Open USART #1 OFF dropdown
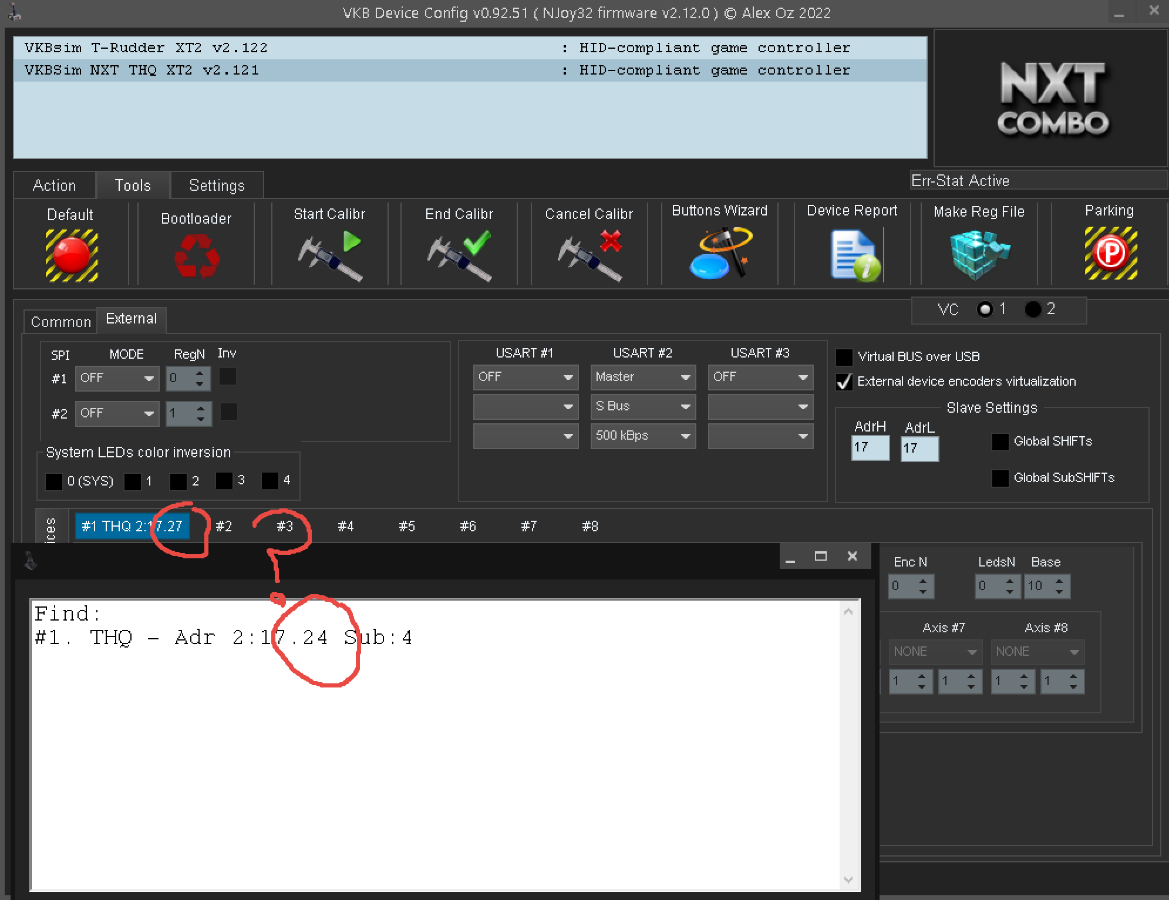This screenshot has width=1169, height=900. pyautogui.click(x=526, y=377)
